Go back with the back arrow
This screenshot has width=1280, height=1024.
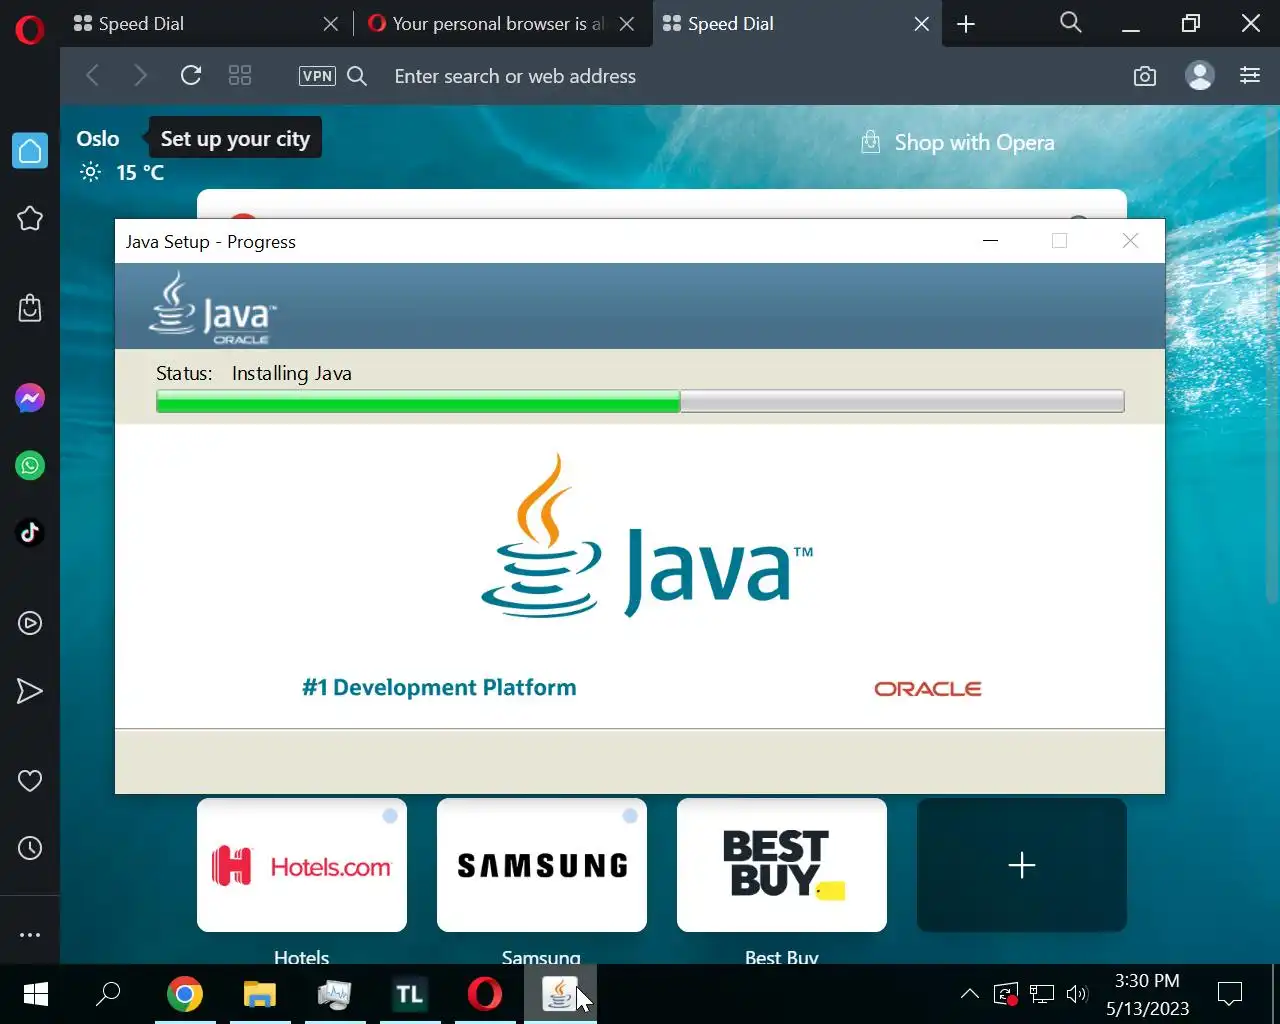coord(93,75)
